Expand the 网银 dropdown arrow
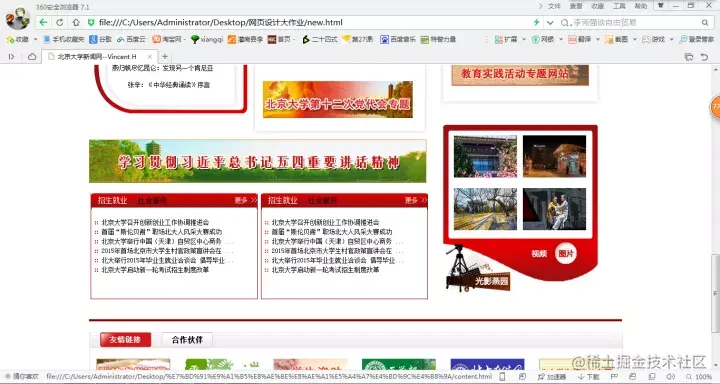 [x=561, y=40]
